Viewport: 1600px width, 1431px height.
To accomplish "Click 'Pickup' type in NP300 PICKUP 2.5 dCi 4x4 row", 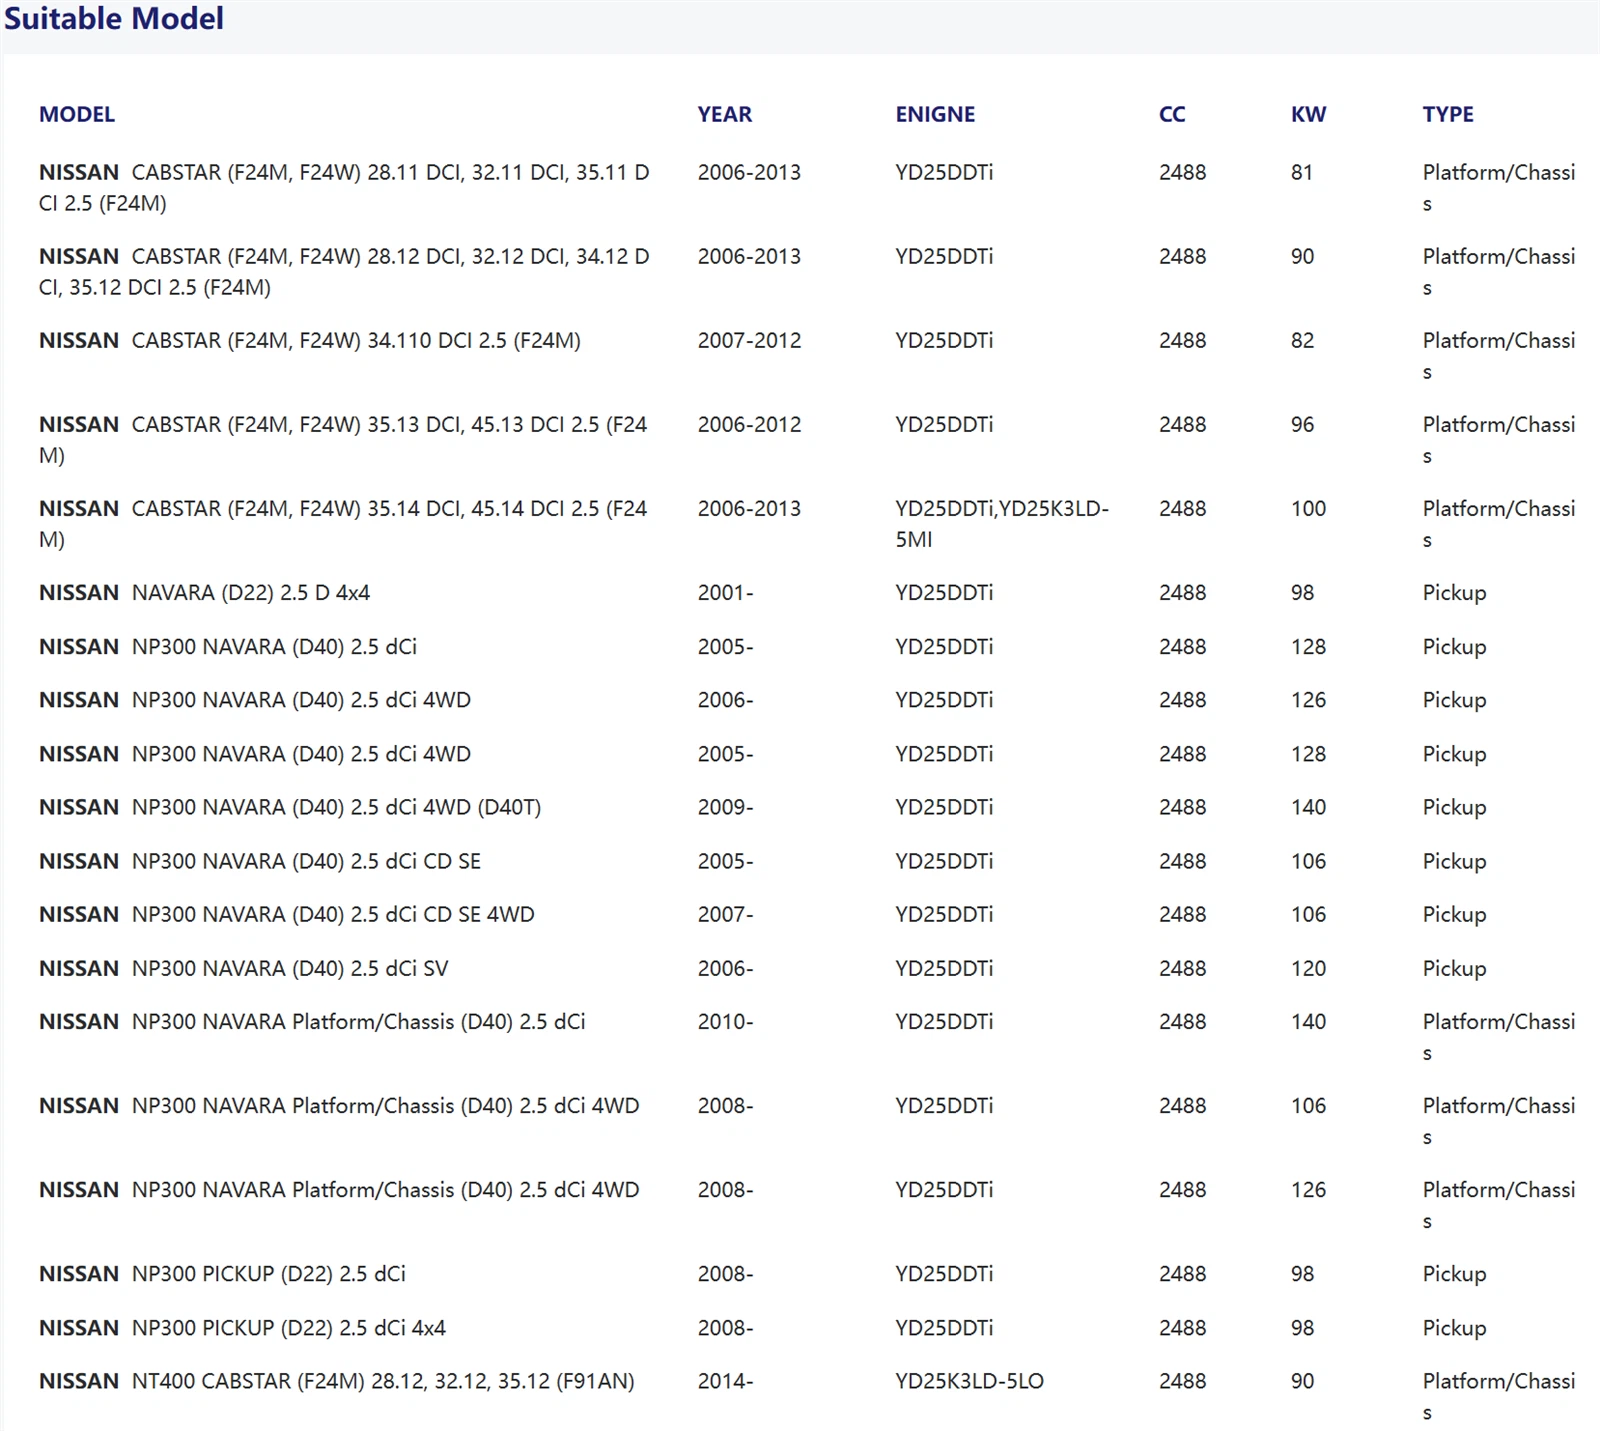I will pos(1454,1327).
